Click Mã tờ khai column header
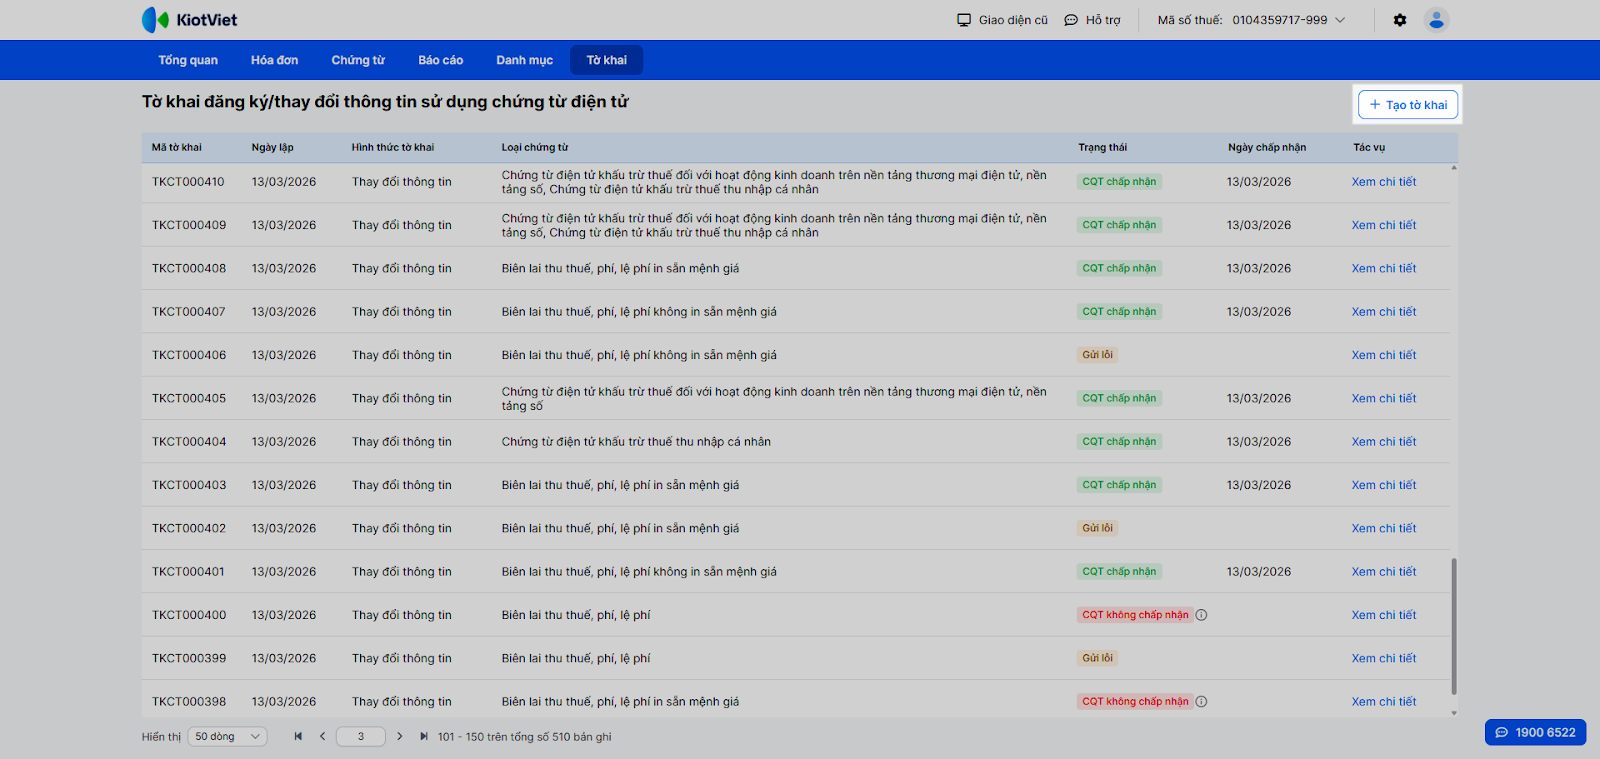The width and height of the screenshot is (1600, 759). pyautogui.click(x=177, y=147)
